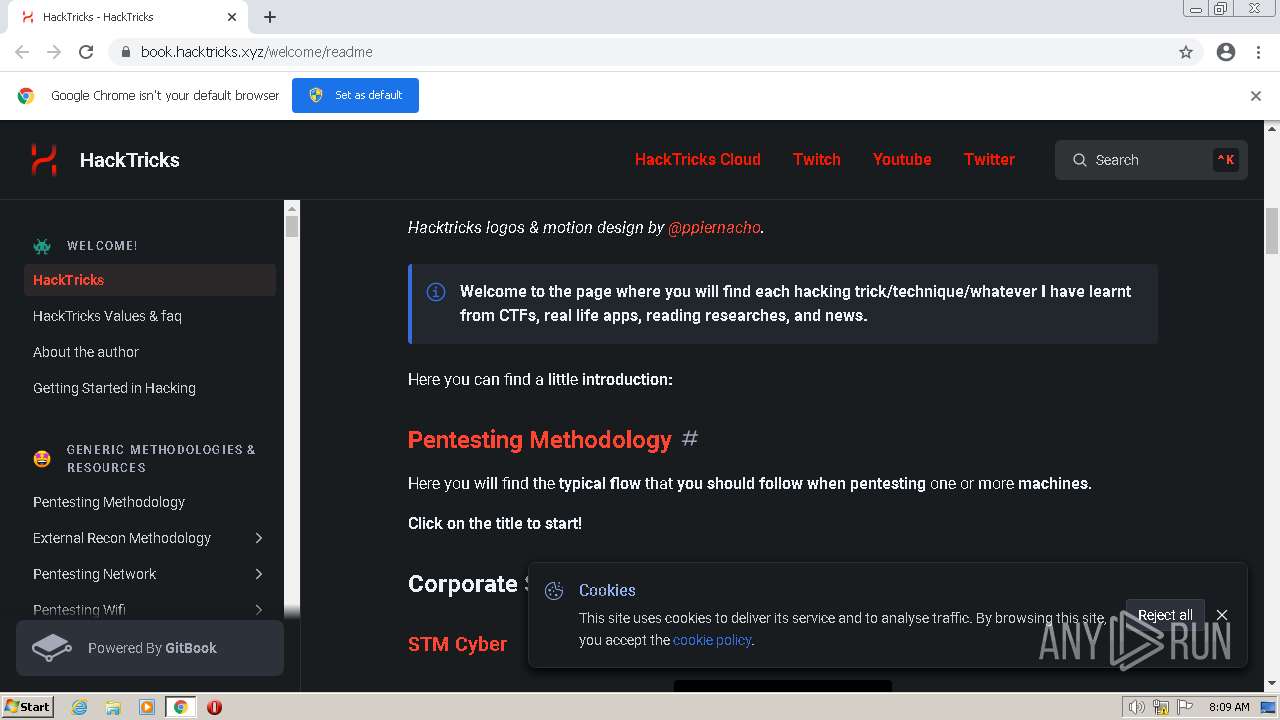1280x720 pixels.
Task: Click Powered By GitBook button
Action: click(x=150, y=648)
